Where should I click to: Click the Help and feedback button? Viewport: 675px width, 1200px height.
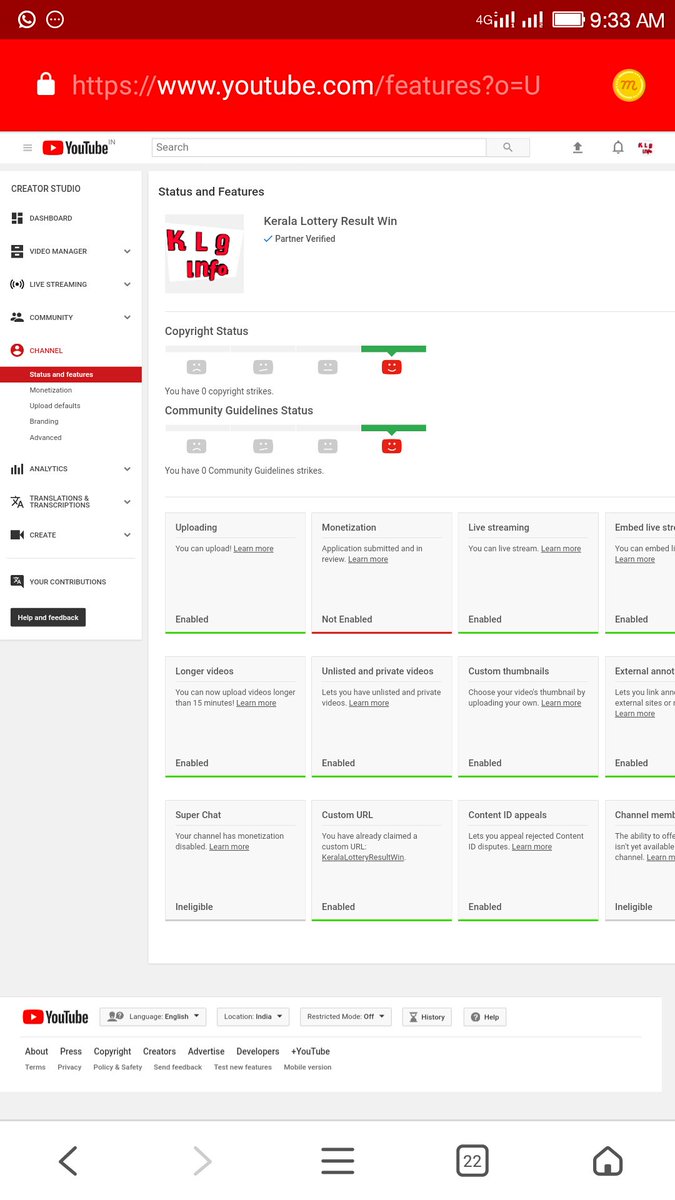click(x=48, y=617)
